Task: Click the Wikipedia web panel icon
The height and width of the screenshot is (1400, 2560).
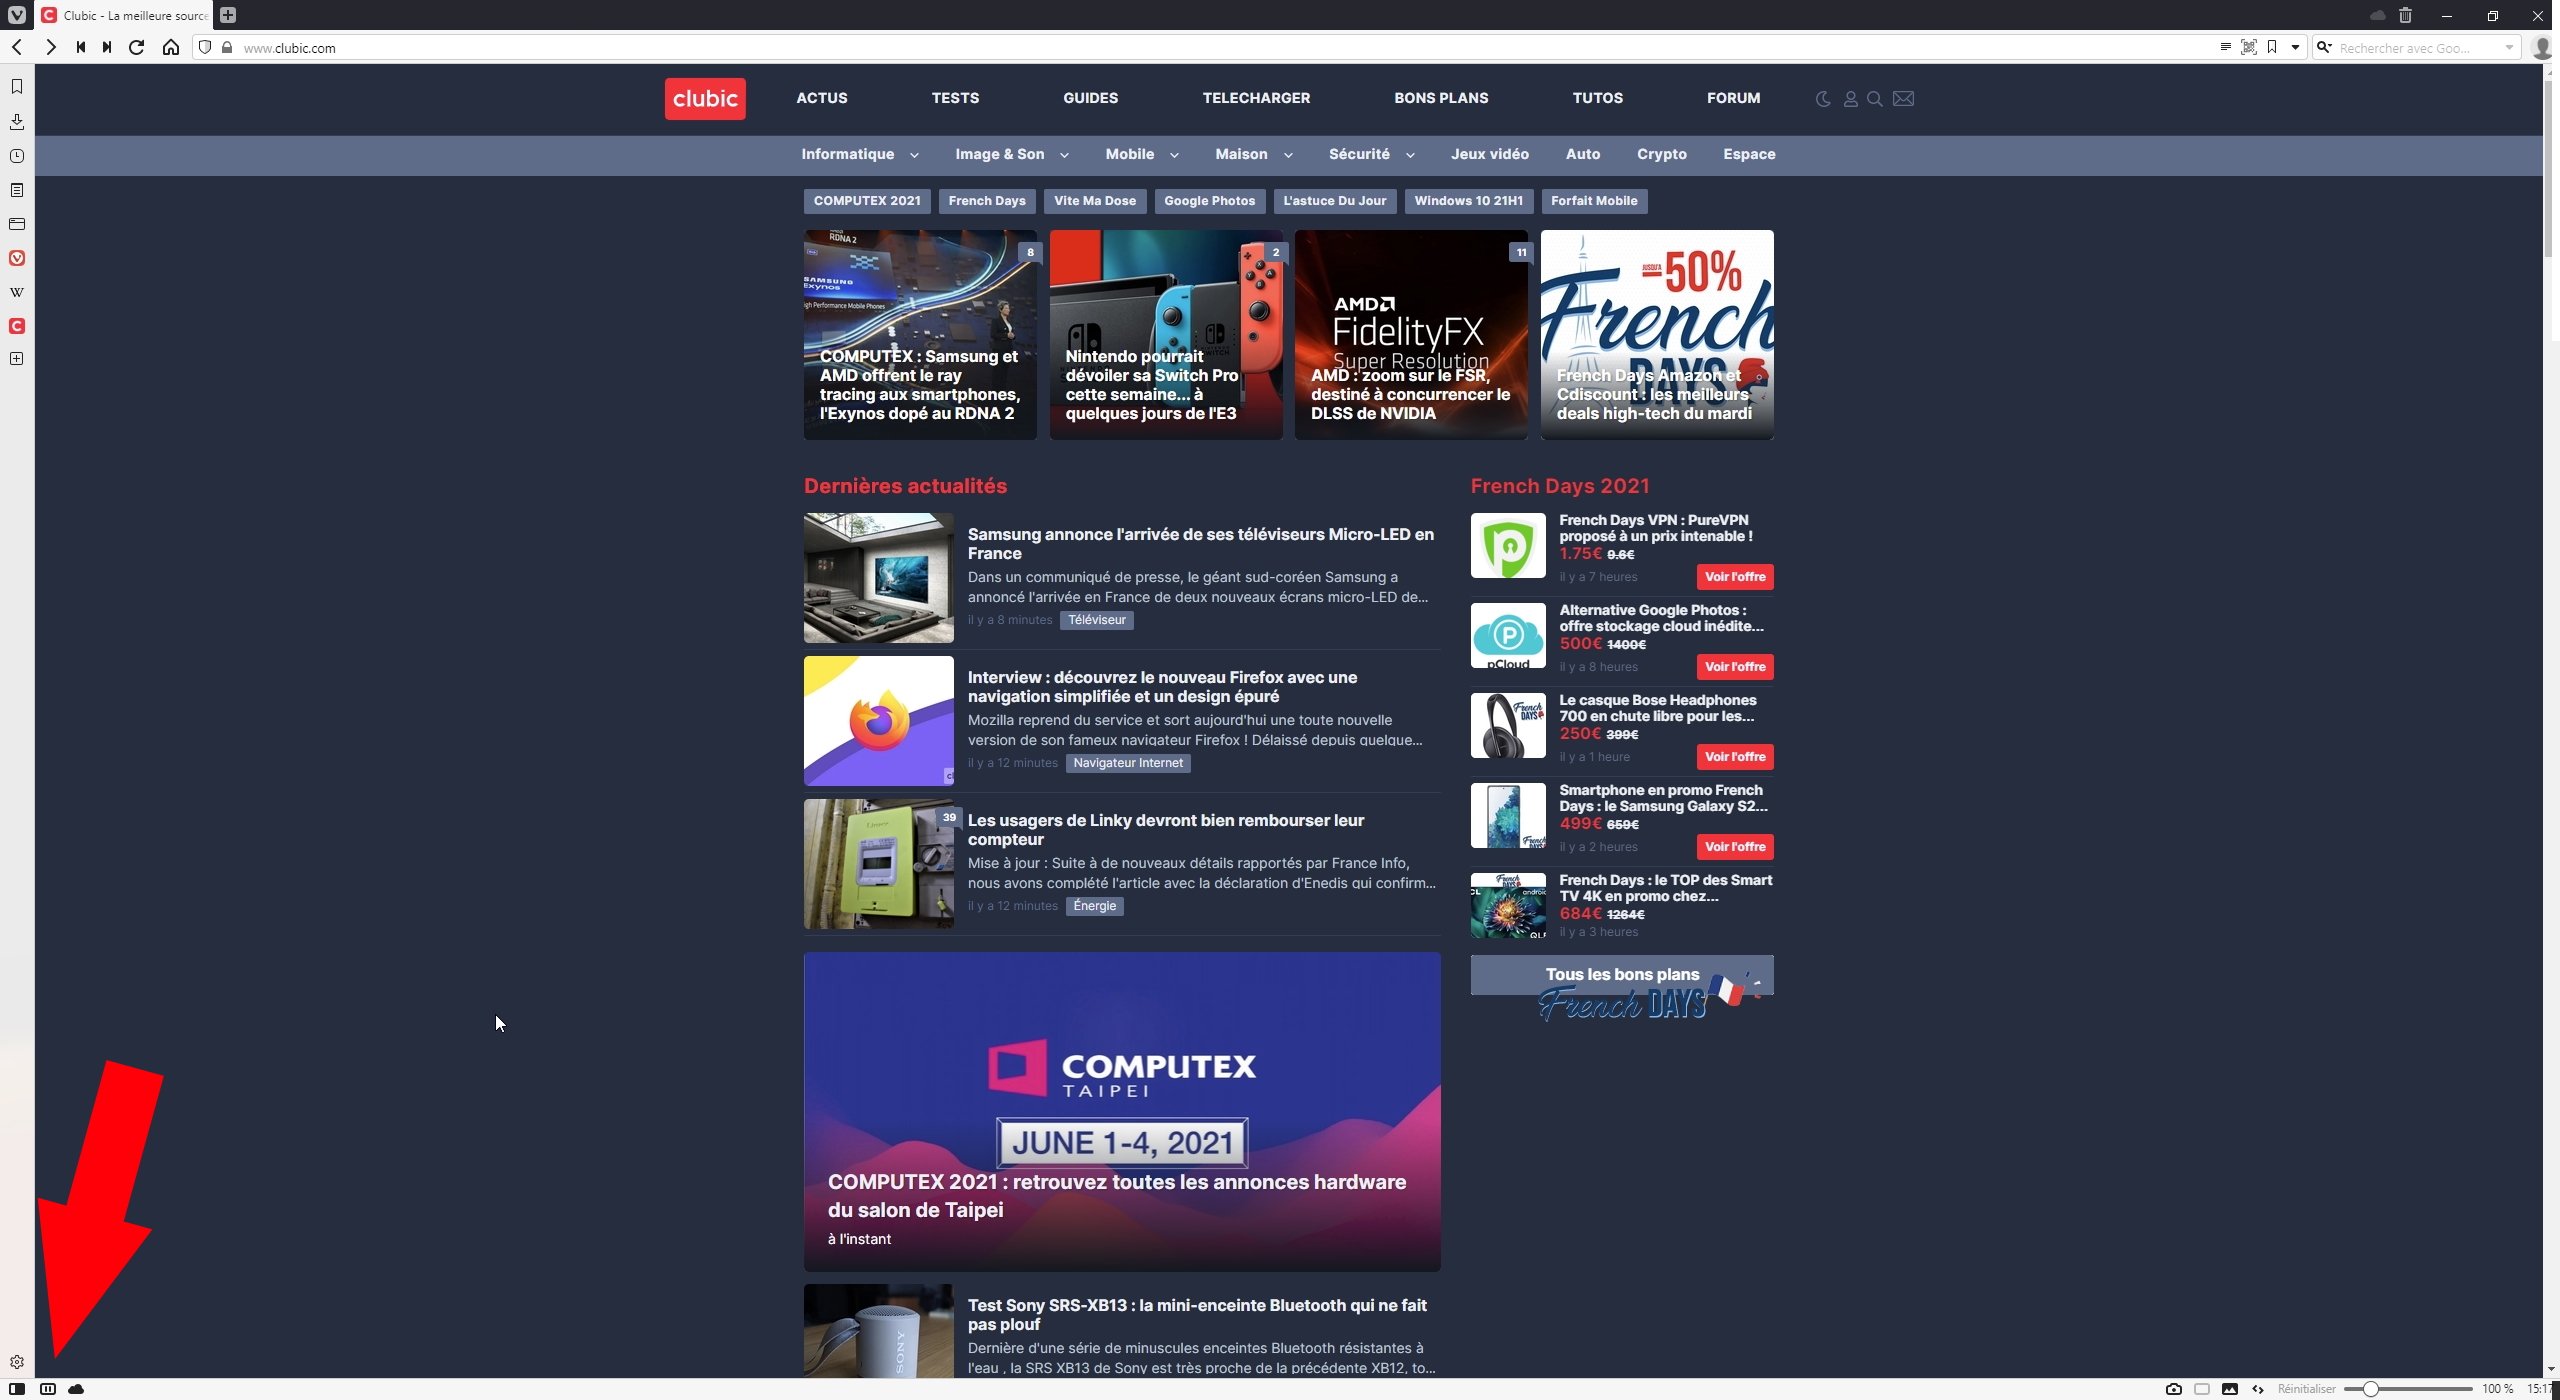Action: pyautogui.click(x=17, y=292)
